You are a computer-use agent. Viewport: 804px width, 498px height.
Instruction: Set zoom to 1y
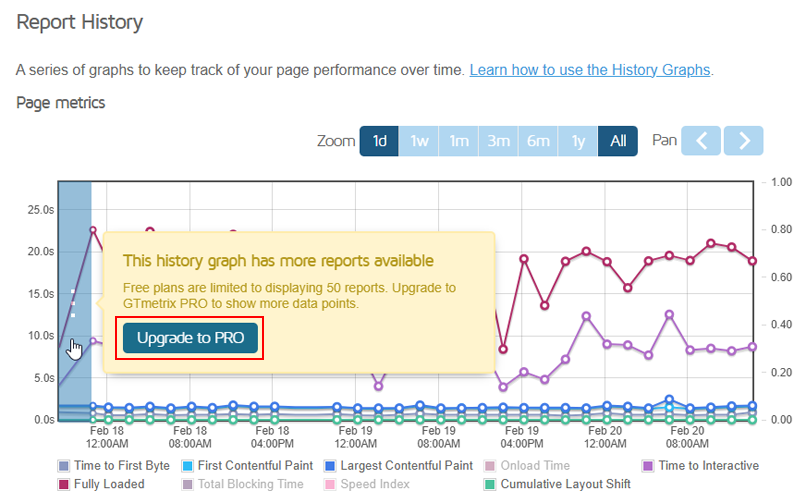point(578,141)
